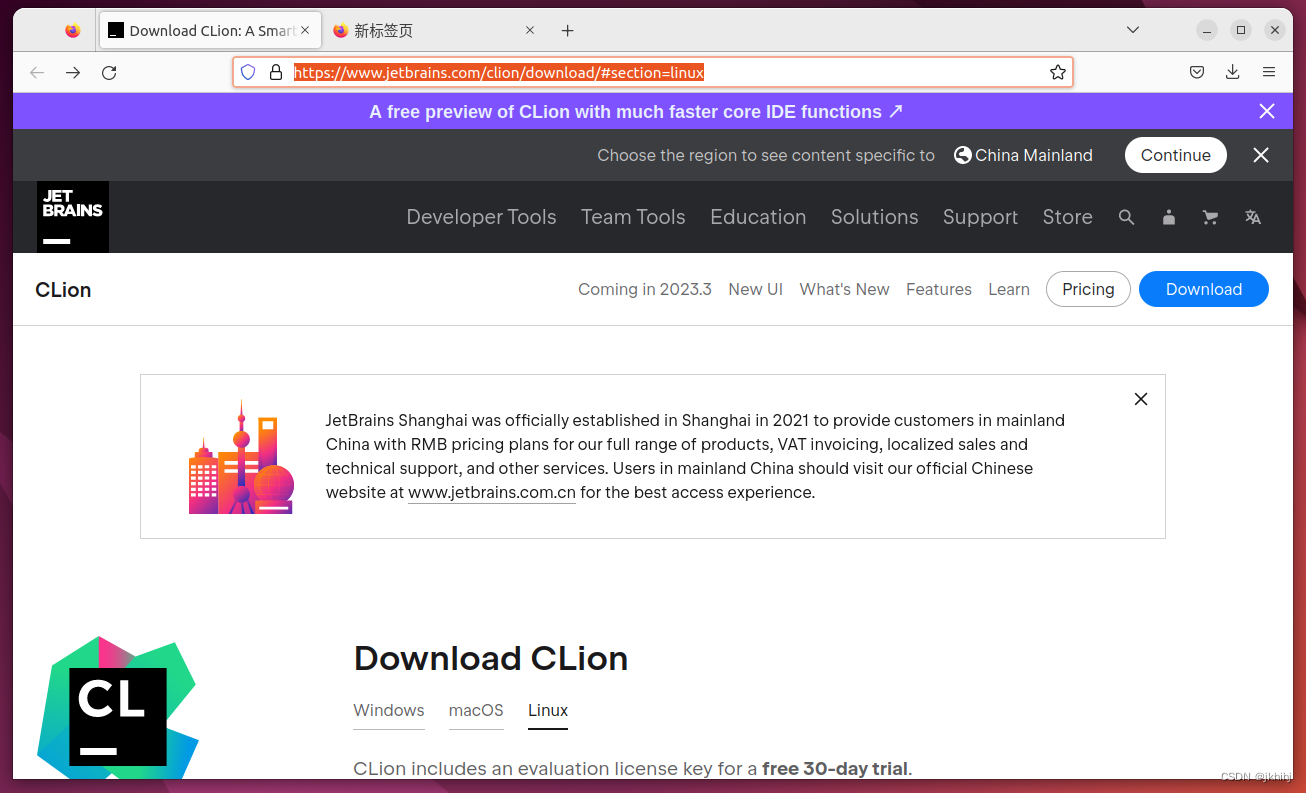1306x793 pixels.
Task: Open Firefox downloads icon
Action: tap(1232, 72)
